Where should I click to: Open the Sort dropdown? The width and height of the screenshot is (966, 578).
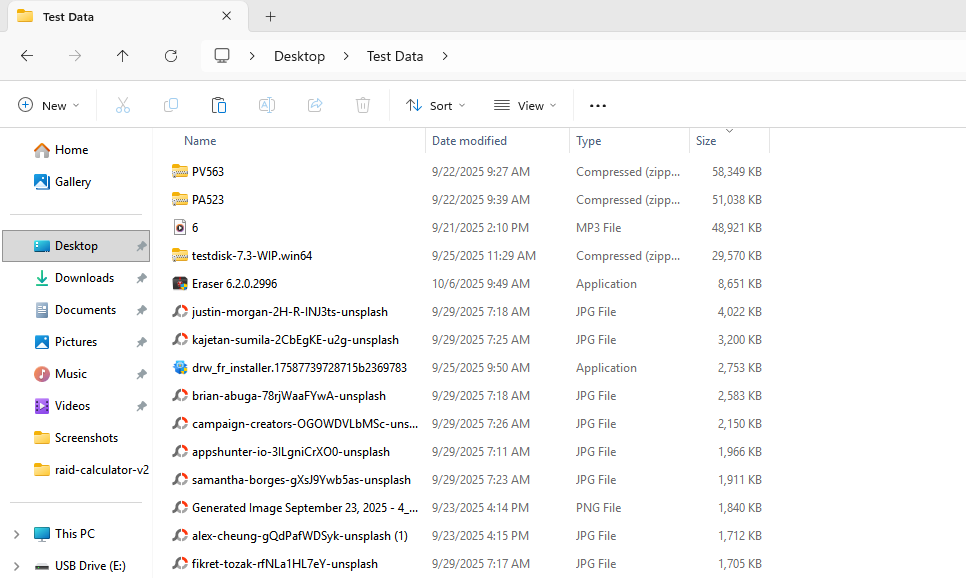point(435,105)
